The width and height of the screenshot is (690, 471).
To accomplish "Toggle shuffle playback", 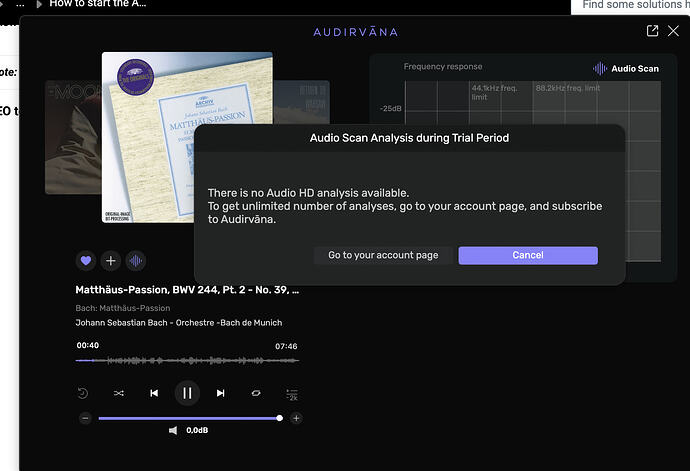I will click(119, 393).
